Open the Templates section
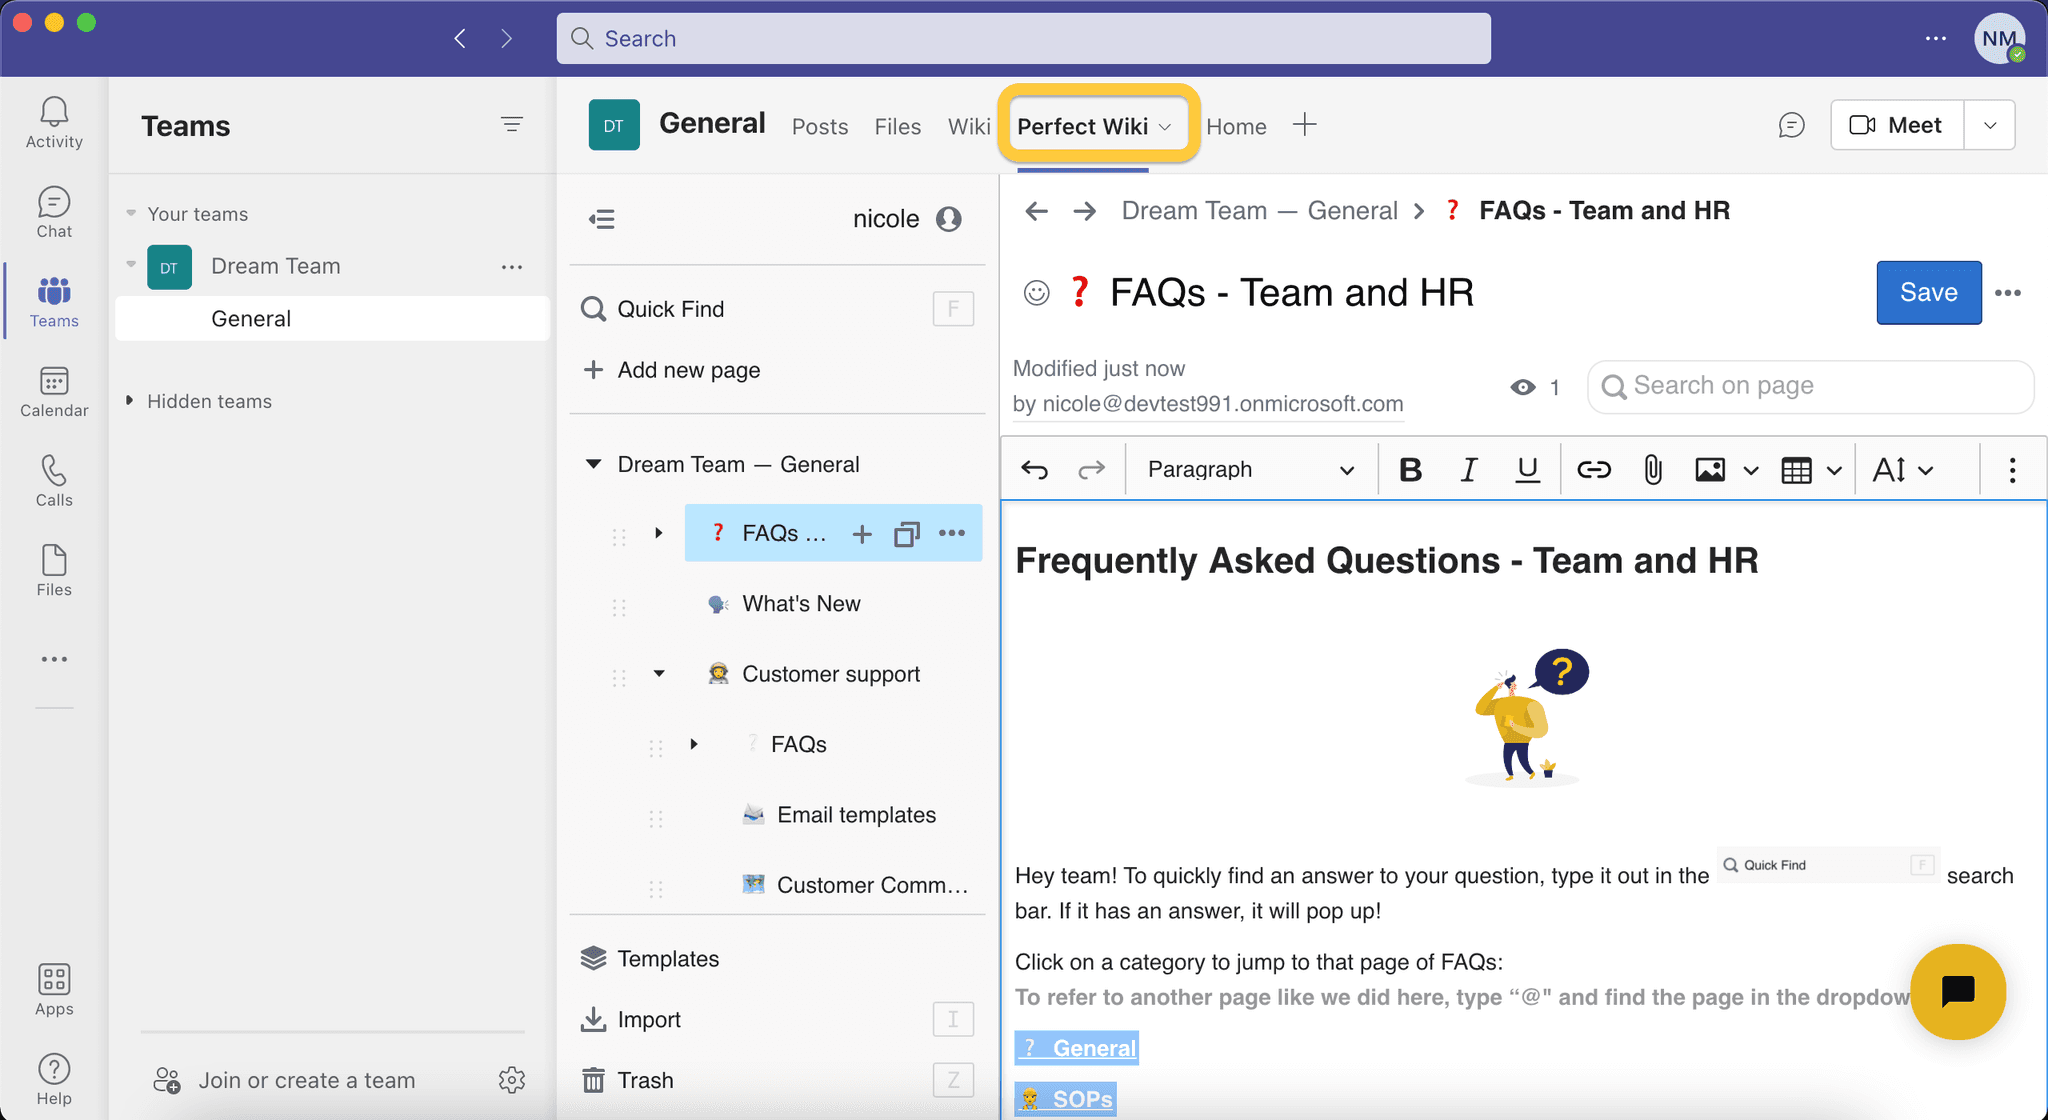The image size is (2048, 1120). tap(668, 958)
